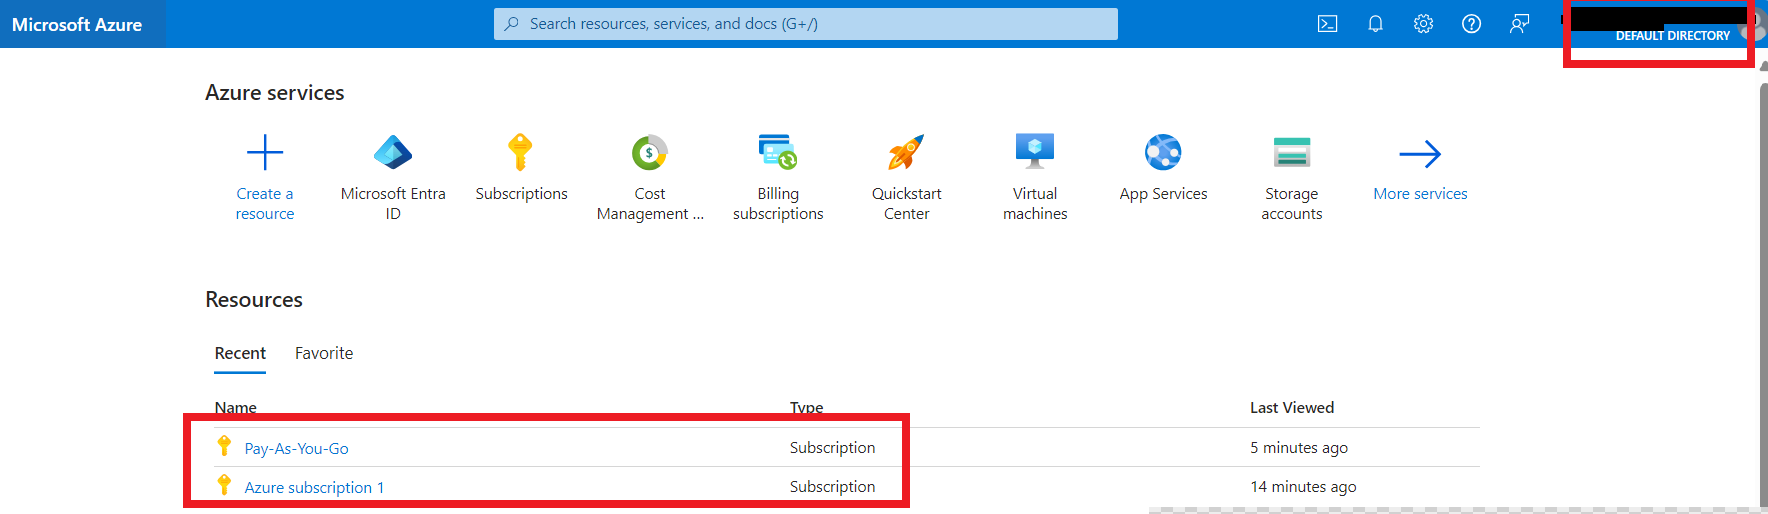Select the Subscription type of Azure subscription 1

coord(832,486)
